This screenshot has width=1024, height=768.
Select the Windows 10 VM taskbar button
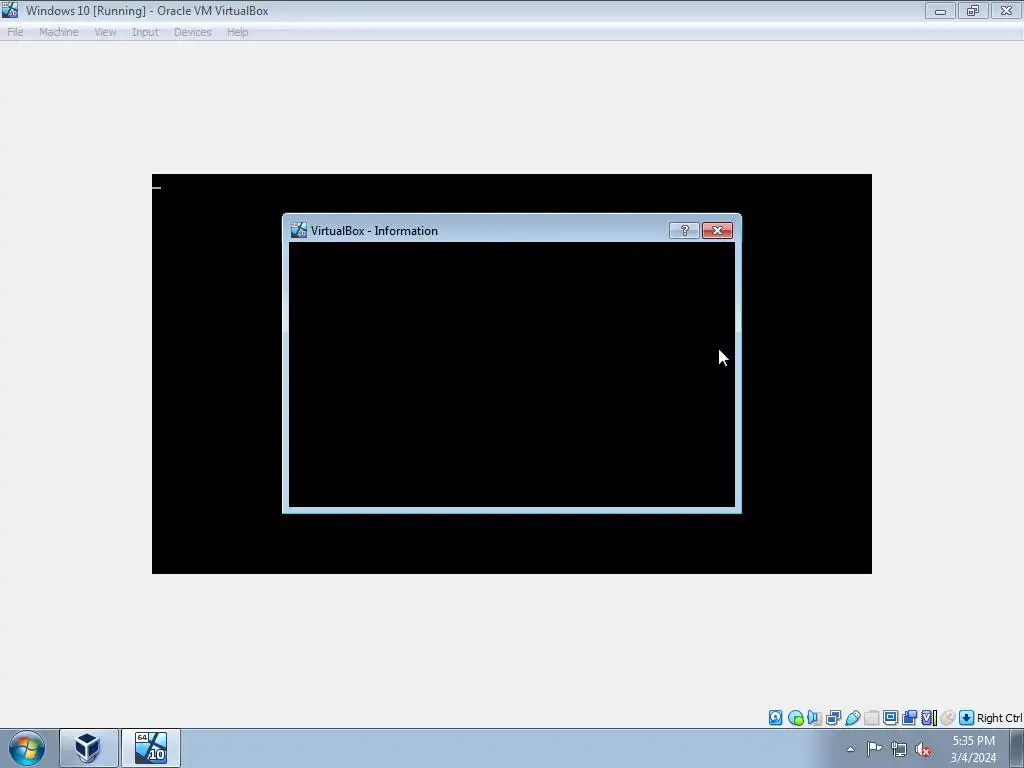click(x=151, y=748)
